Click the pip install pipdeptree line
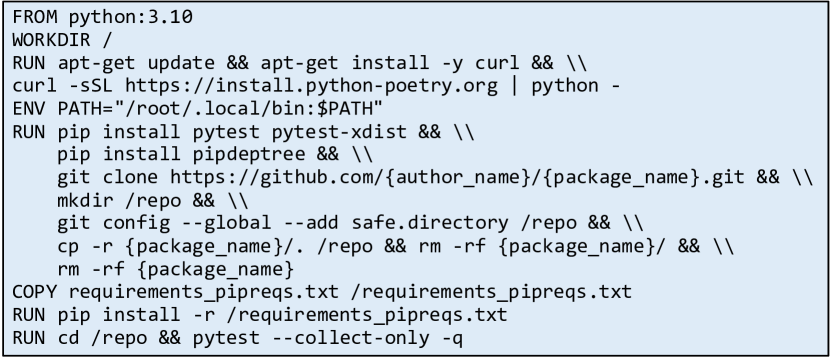This screenshot has height=360, width=831. pyautogui.click(x=215, y=155)
